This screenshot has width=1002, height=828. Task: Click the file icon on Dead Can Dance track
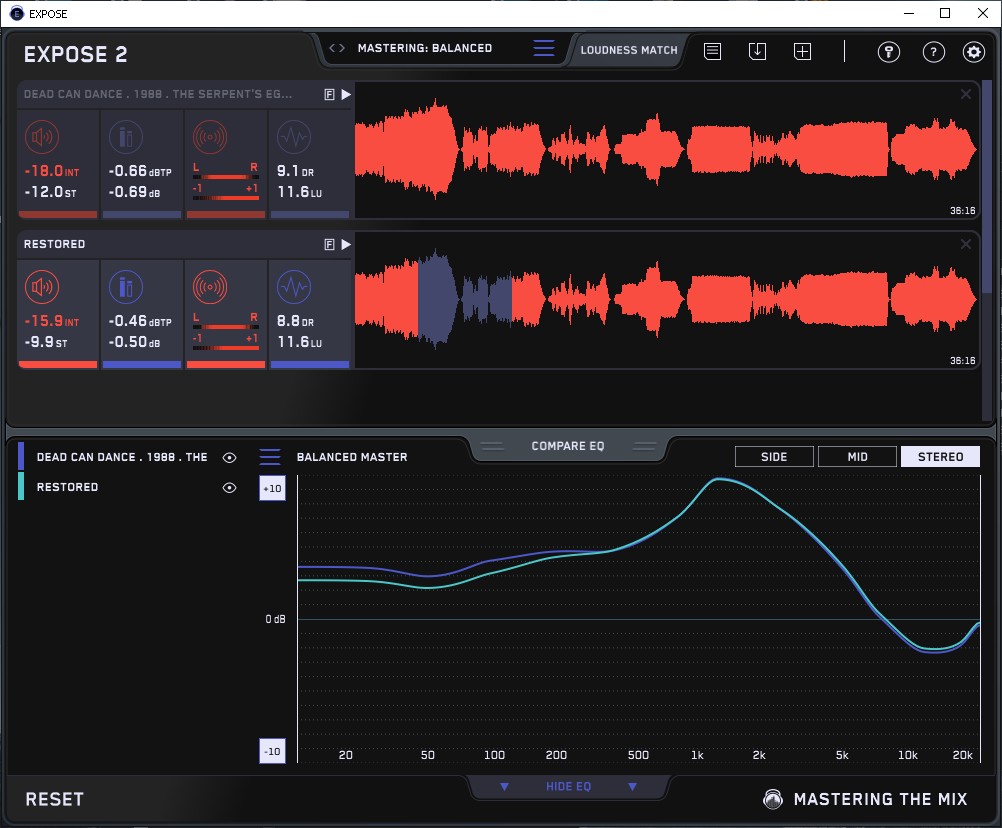(329, 95)
